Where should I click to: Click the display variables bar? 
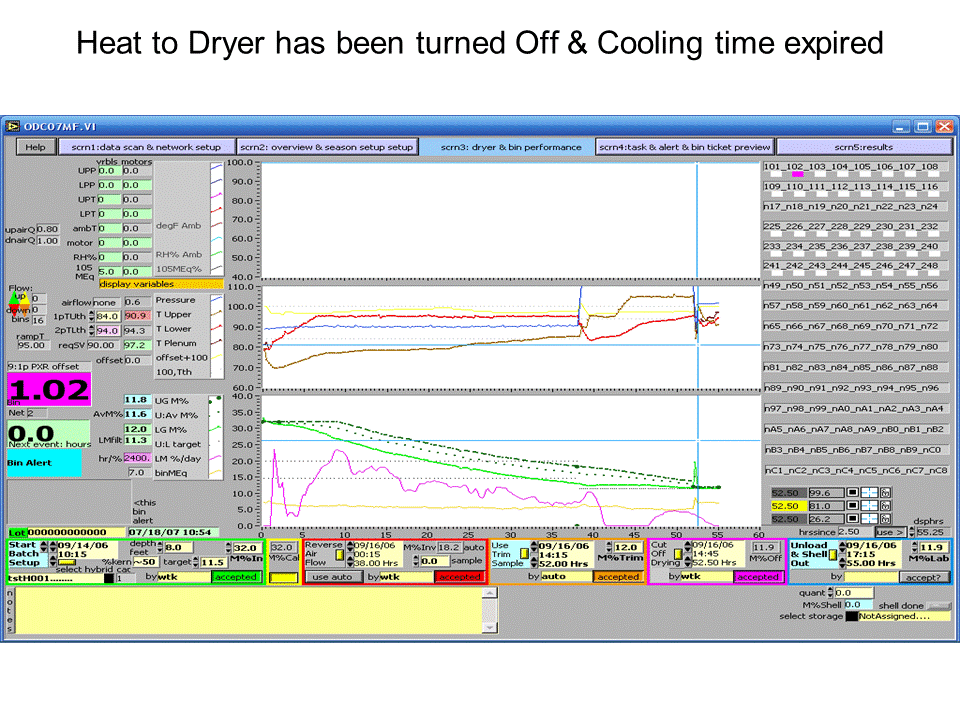tap(161, 284)
